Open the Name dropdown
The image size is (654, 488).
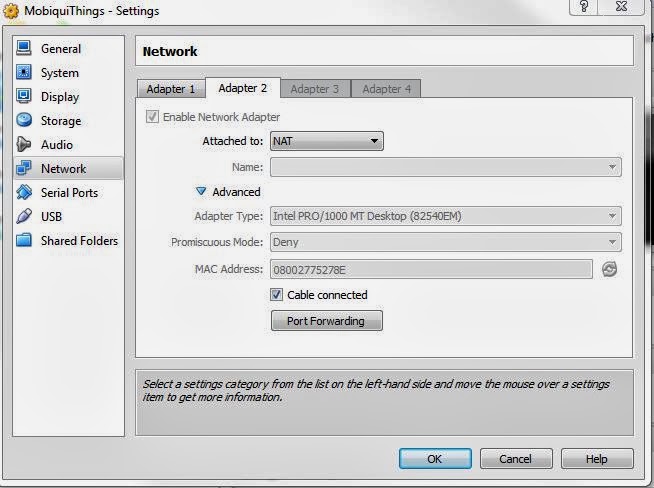click(445, 167)
